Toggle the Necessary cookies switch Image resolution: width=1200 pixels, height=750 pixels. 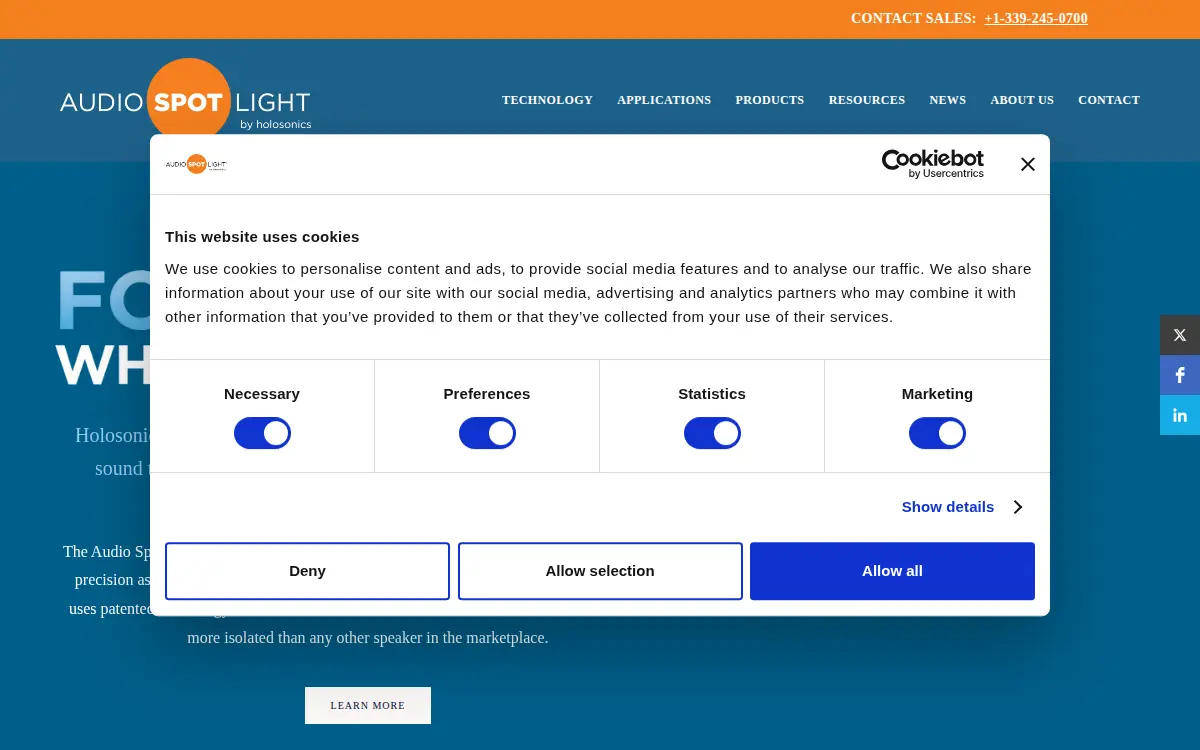[x=262, y=433]
